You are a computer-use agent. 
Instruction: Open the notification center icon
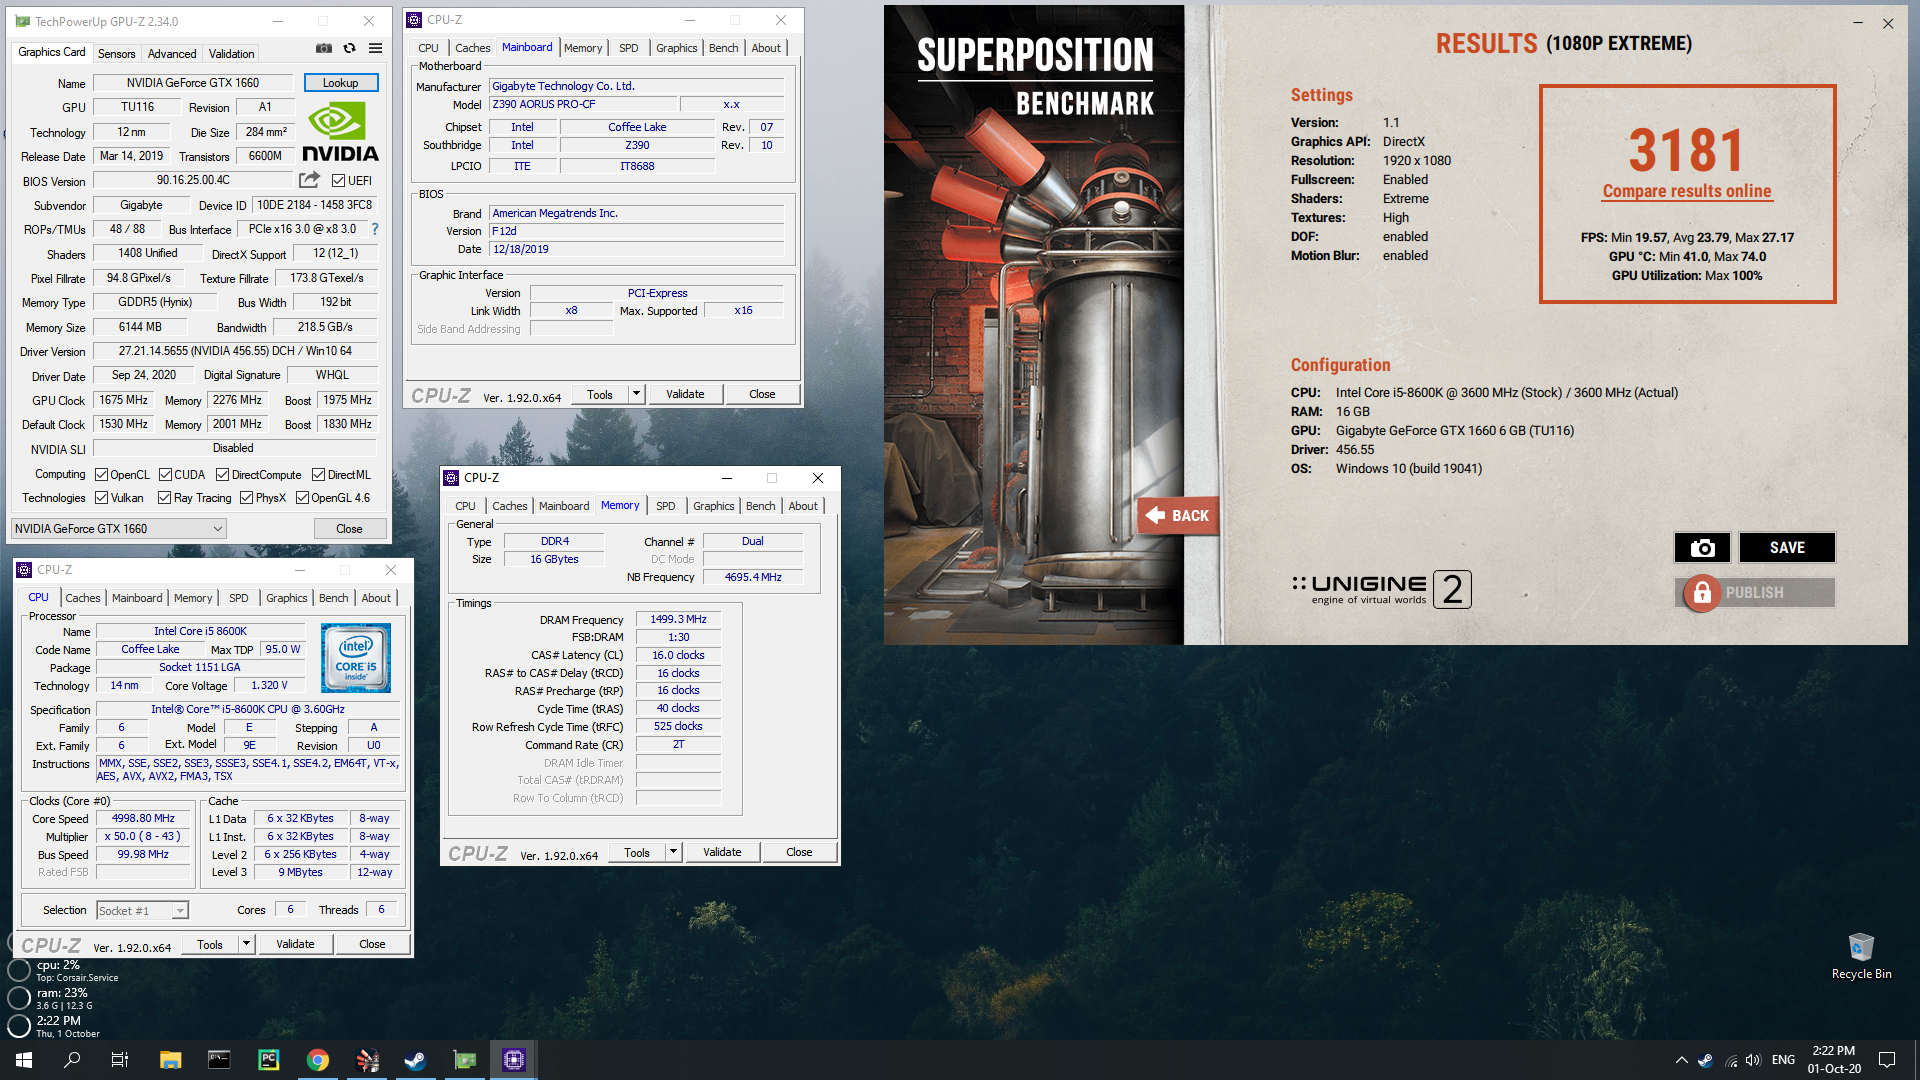coord(1887,1060)
